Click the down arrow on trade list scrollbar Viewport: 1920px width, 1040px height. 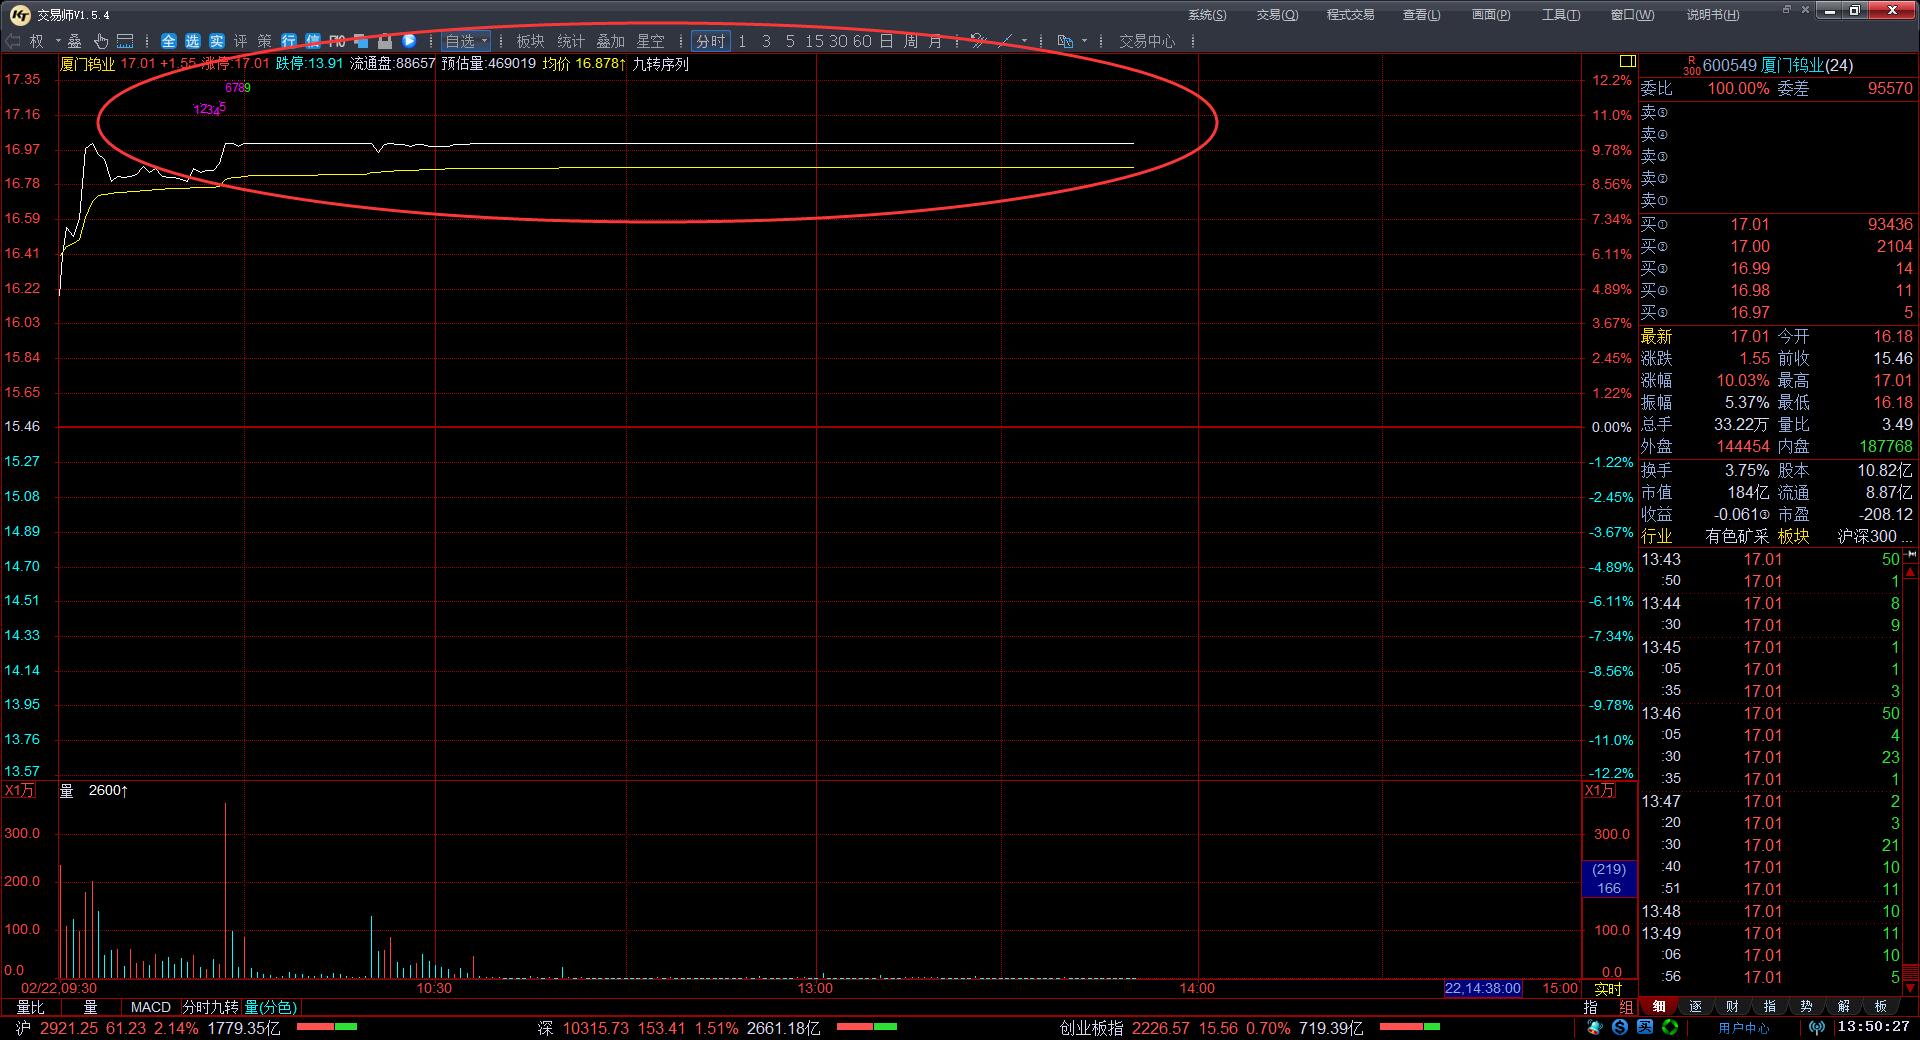(1910, 988)
